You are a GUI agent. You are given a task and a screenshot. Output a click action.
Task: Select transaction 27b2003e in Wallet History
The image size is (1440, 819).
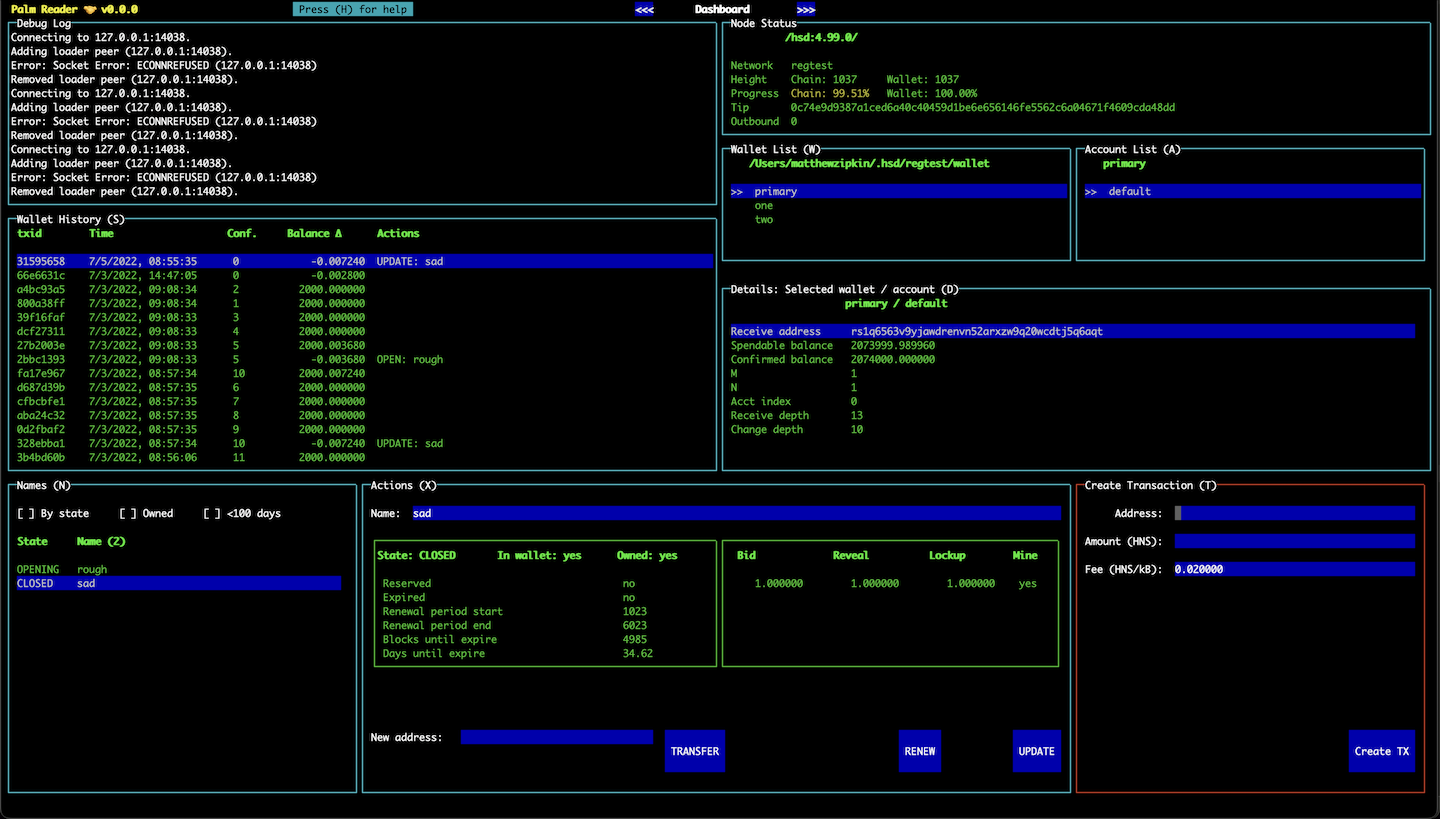[365, 345]
